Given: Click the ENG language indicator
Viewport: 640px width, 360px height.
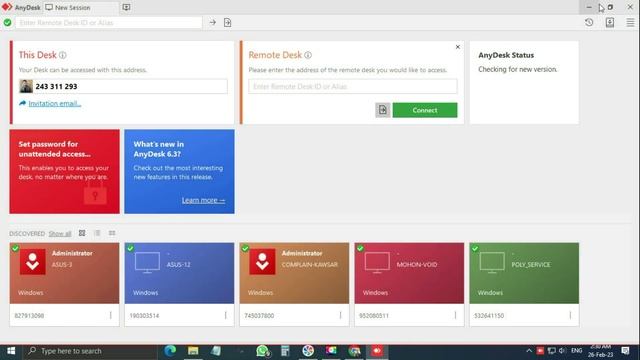Looking at the screenshot, I should pyautogui.click(x=576, y=351).
